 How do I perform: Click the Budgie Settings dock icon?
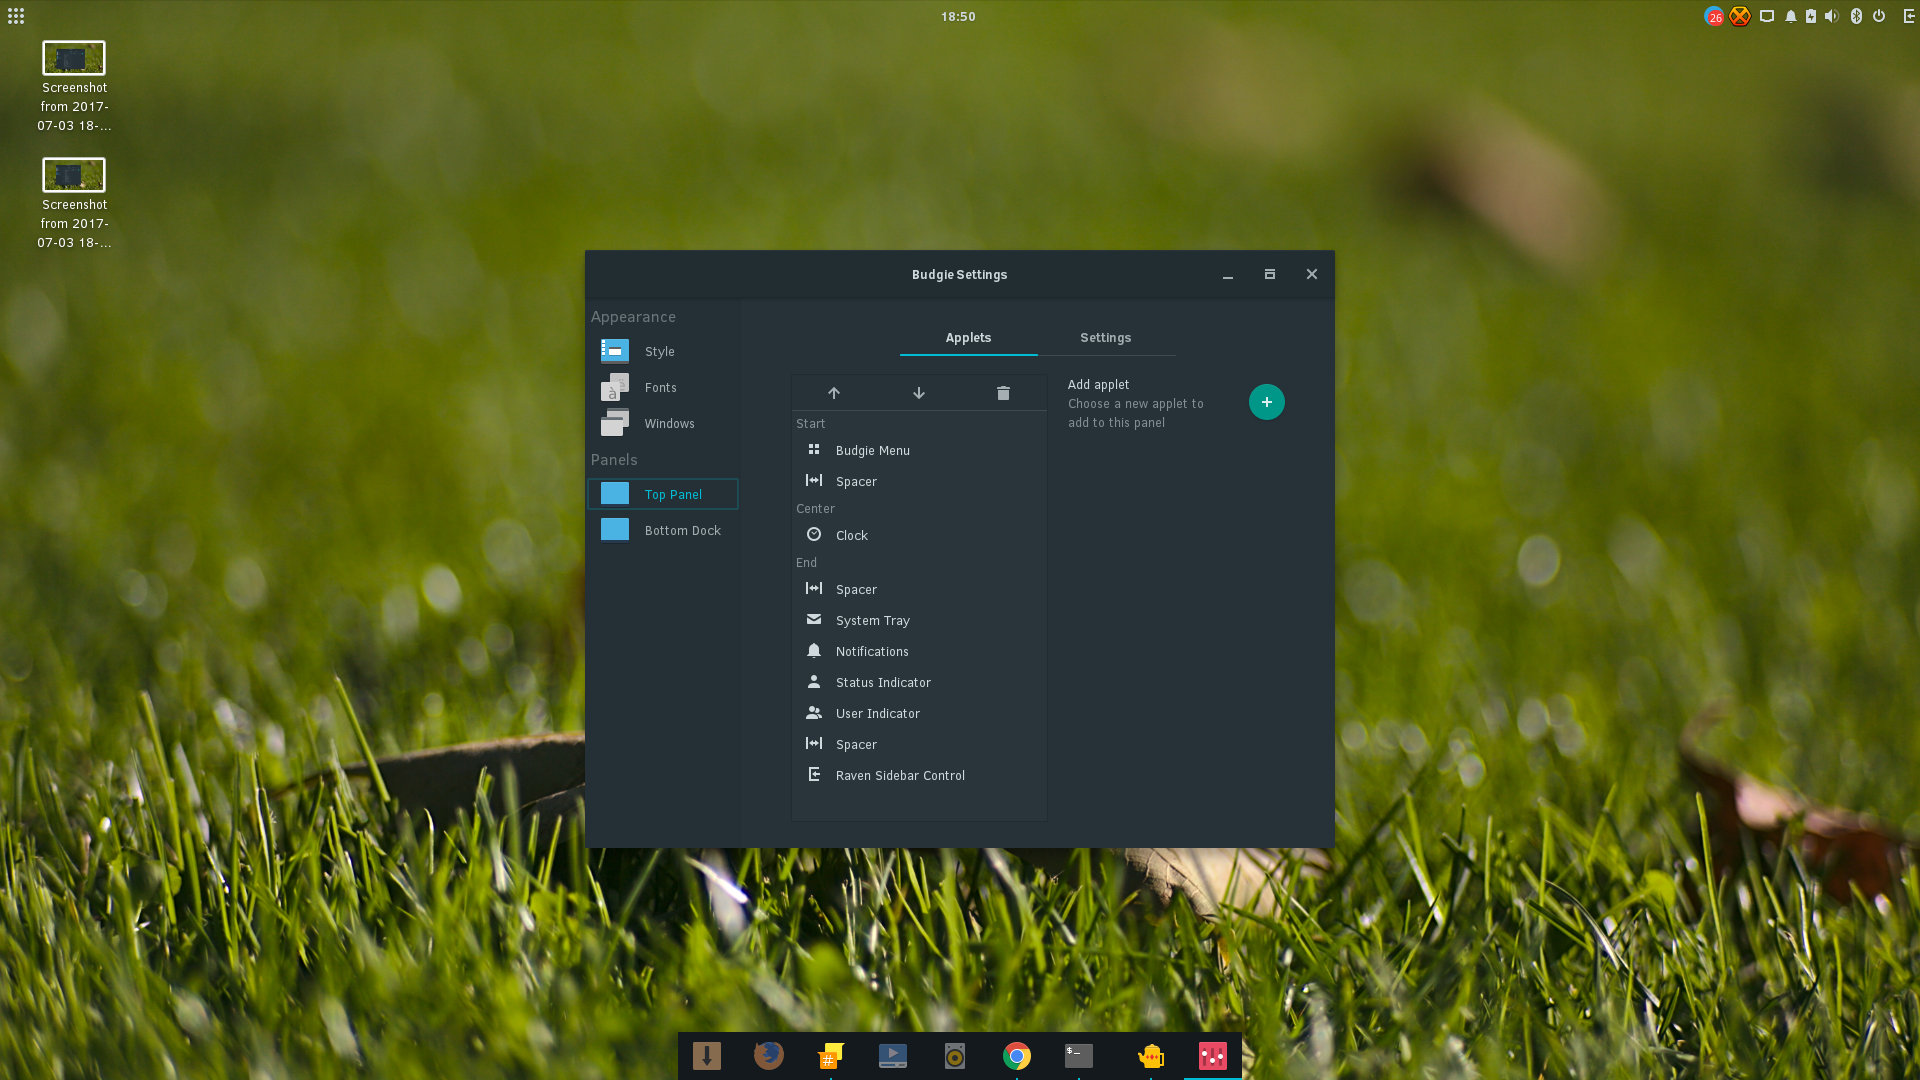1213,1056
